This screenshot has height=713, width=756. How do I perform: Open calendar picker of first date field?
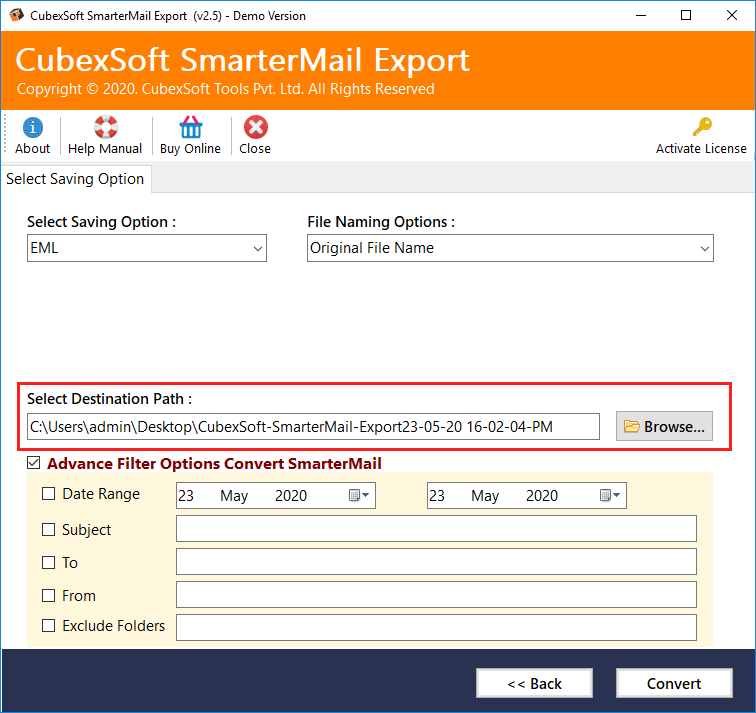pos(359,495)
